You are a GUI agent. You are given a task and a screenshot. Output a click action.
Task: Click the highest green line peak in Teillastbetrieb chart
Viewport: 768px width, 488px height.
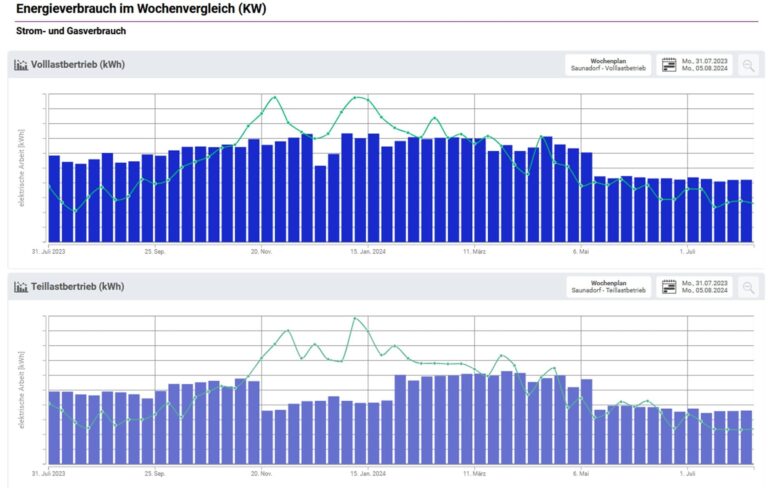(355, 318)
